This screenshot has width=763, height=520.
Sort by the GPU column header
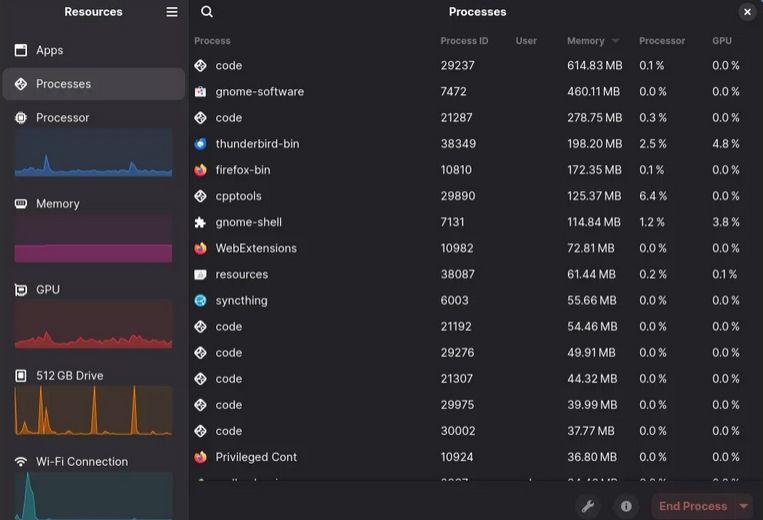pyautogui.click(x=722, y=41)
